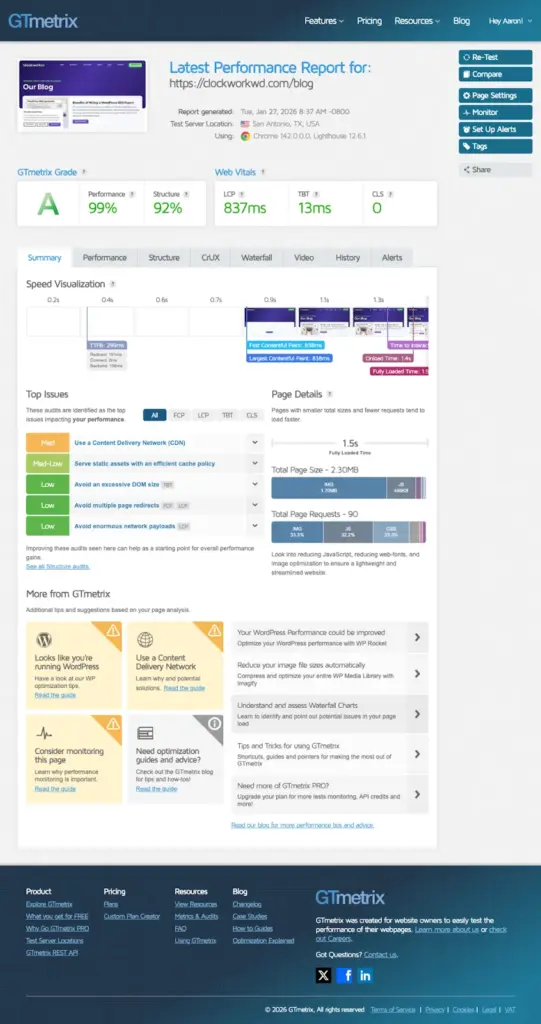Open the Features dropdown menu

pos(324,21)
